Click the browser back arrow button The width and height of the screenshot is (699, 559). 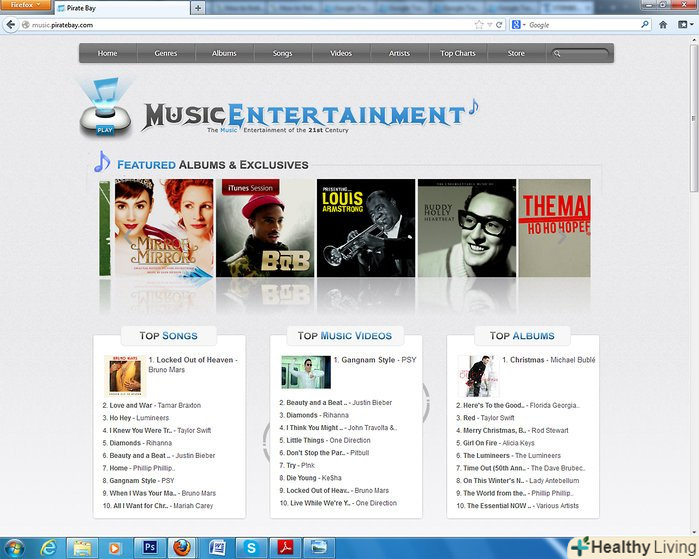10,25
